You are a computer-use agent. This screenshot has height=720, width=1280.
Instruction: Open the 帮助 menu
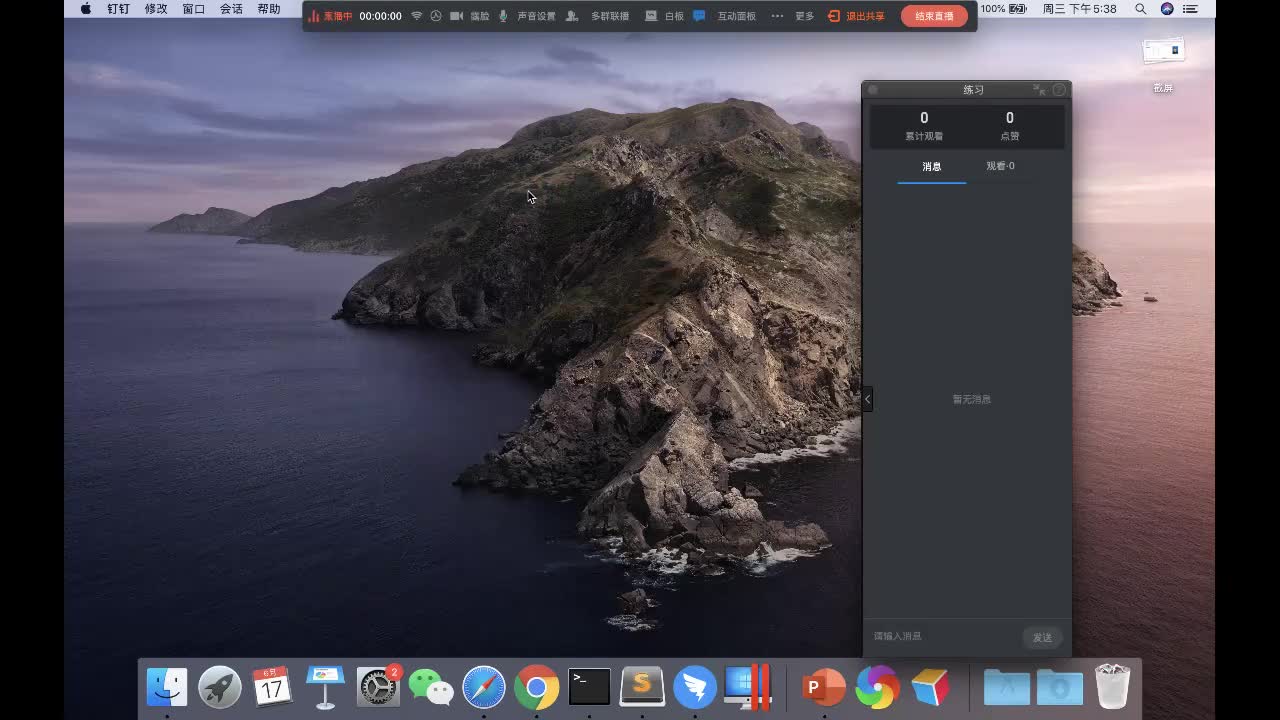[x=269, y=9]
